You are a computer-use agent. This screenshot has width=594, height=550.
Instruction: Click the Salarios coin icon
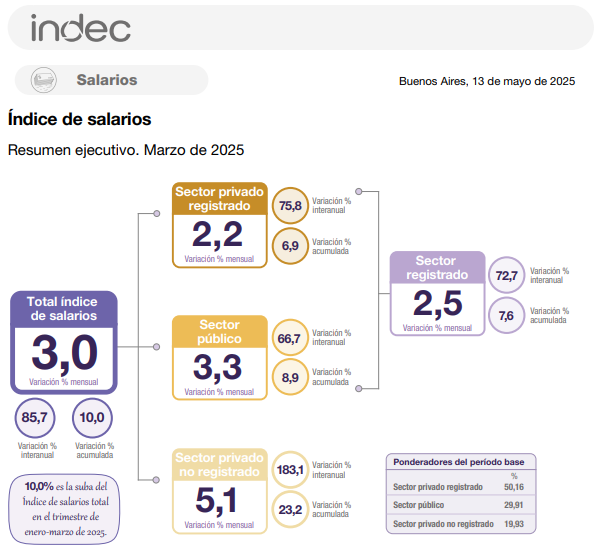tap(44, 80)
